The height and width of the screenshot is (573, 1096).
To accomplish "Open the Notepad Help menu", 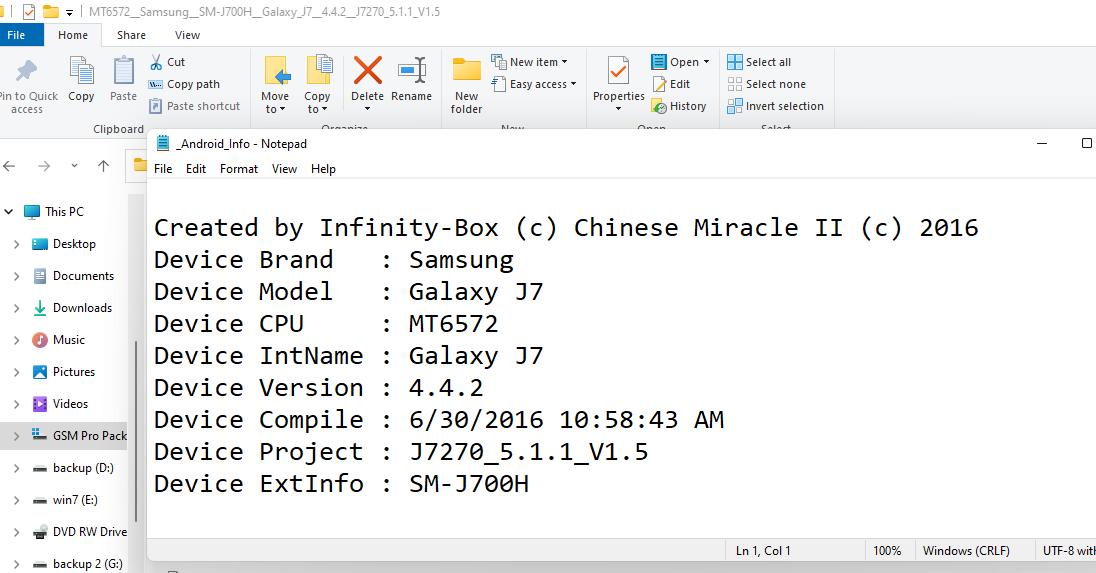I will (x=323, y=169).
